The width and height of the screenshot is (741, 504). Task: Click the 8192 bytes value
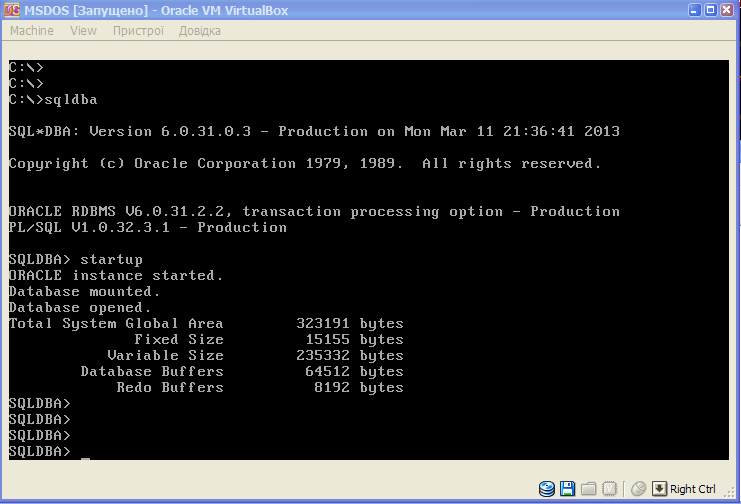click(359, 387)
